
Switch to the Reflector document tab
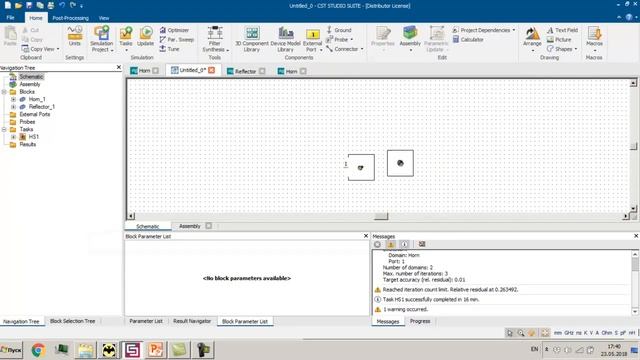tap(245, 71)
